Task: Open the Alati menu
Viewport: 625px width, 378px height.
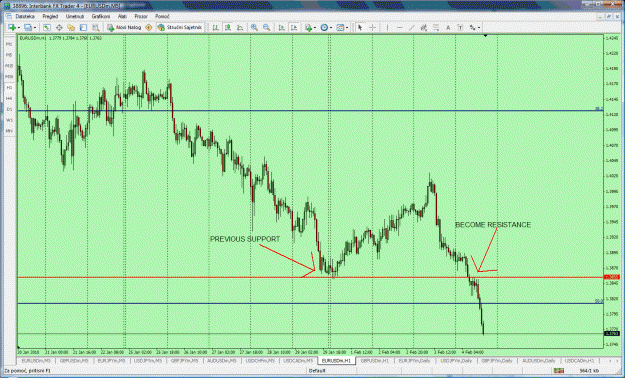Action: (x=122, y=16)
